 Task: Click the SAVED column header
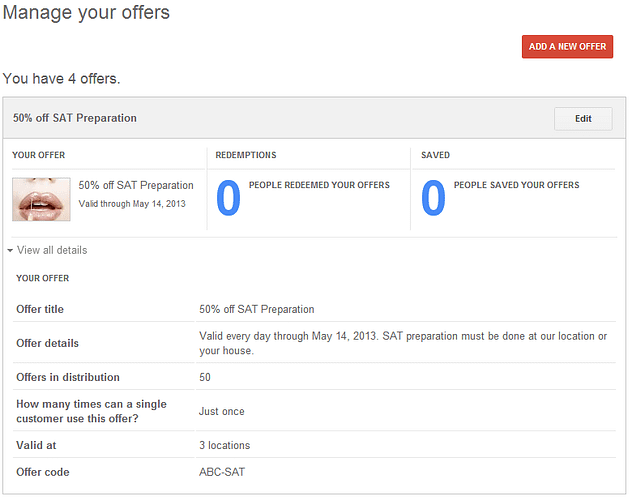pyautogui.click(x=435, y=155)
